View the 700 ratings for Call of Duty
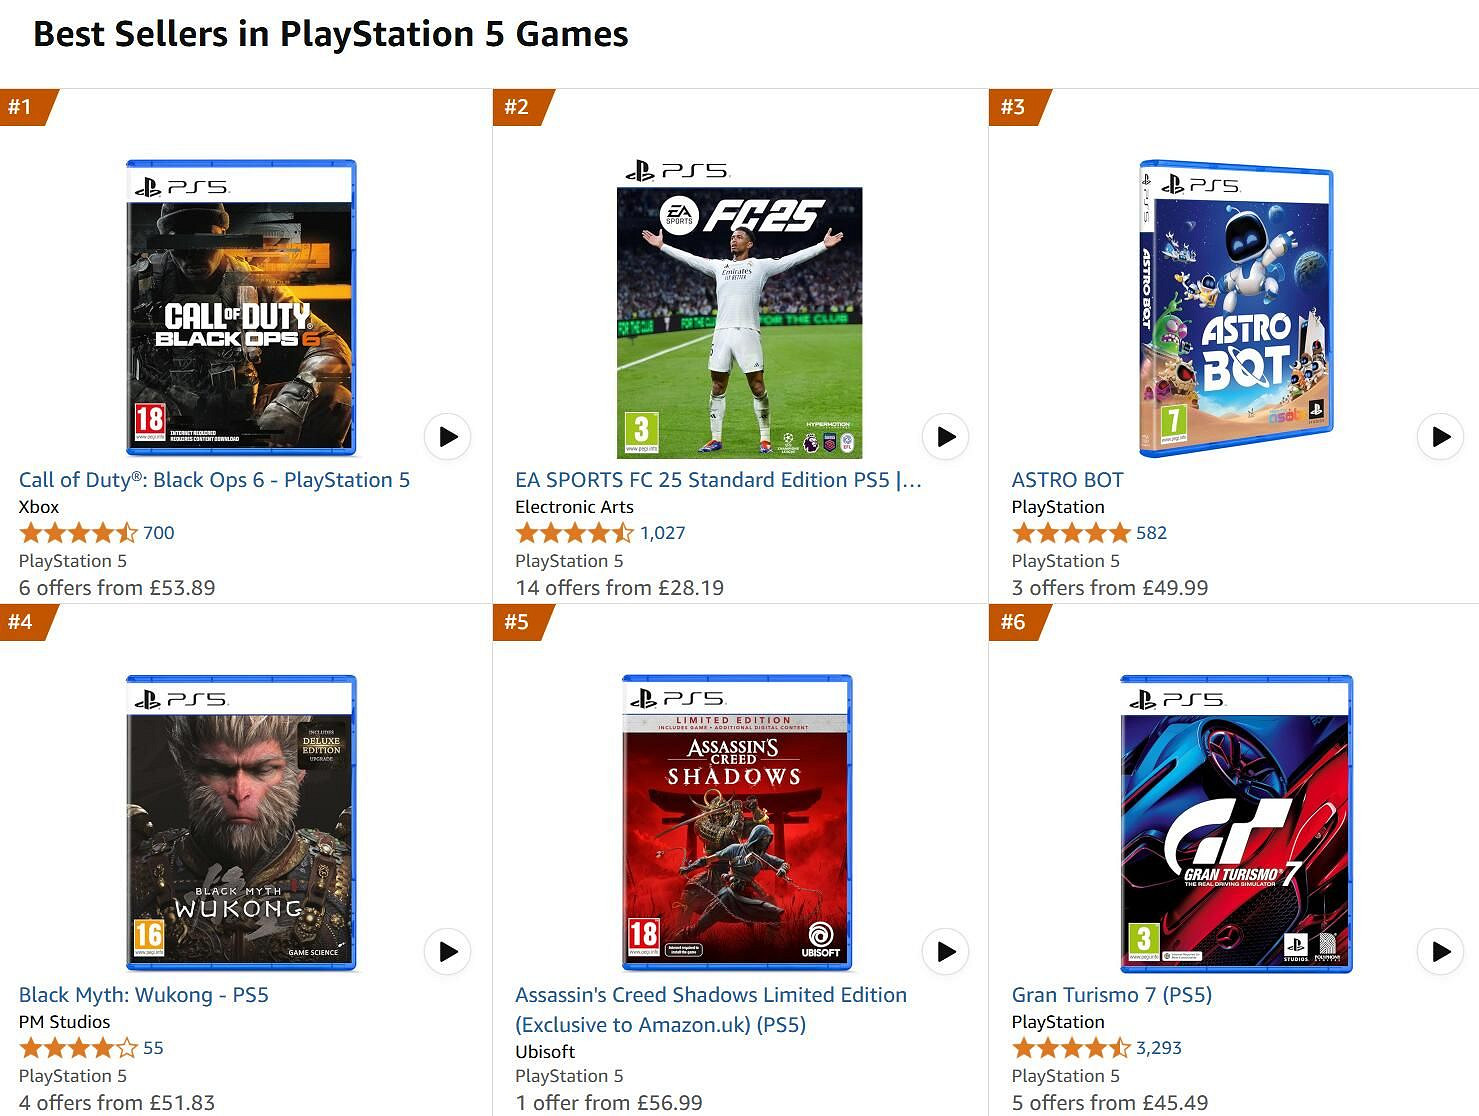 click(x=158, y=533)
